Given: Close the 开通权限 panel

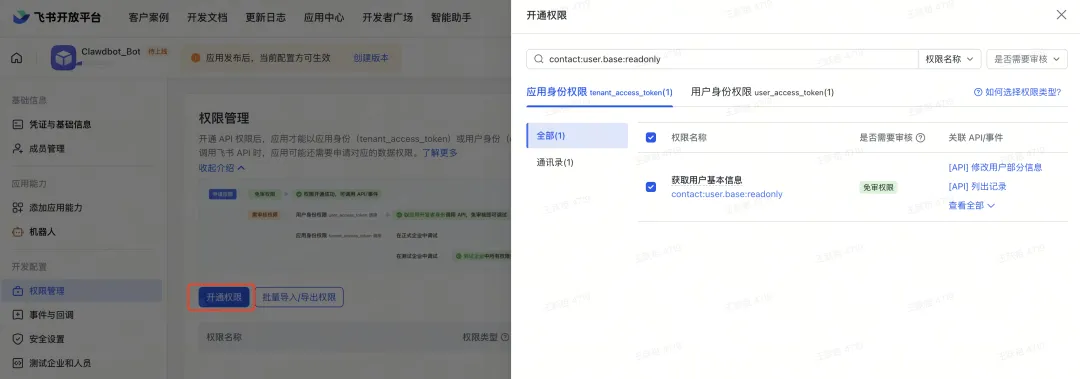Looking at the screenshot, I should click(1061, 14).
